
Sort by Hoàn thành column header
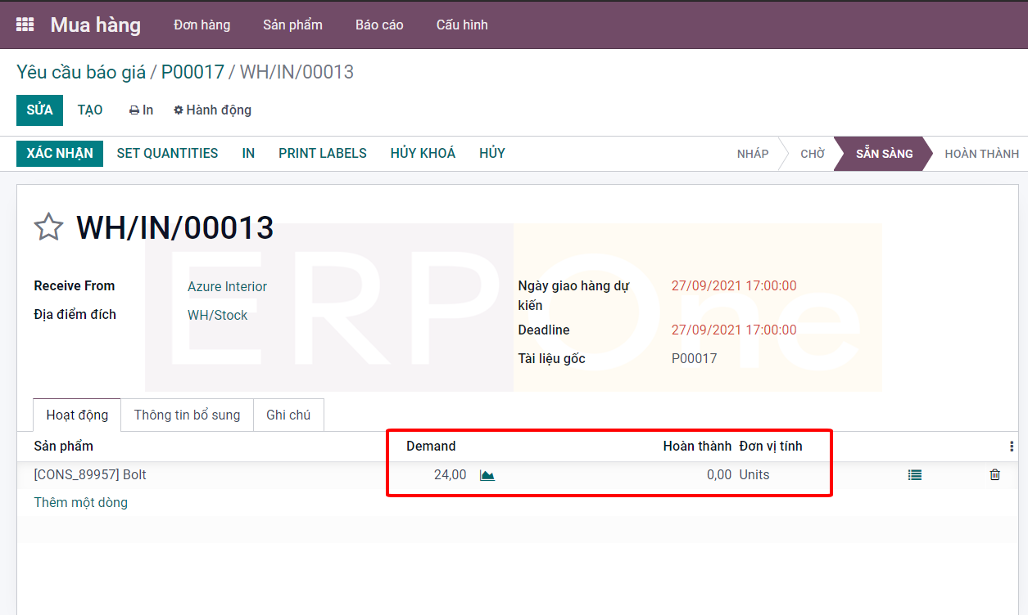click(x=697, y=446)
